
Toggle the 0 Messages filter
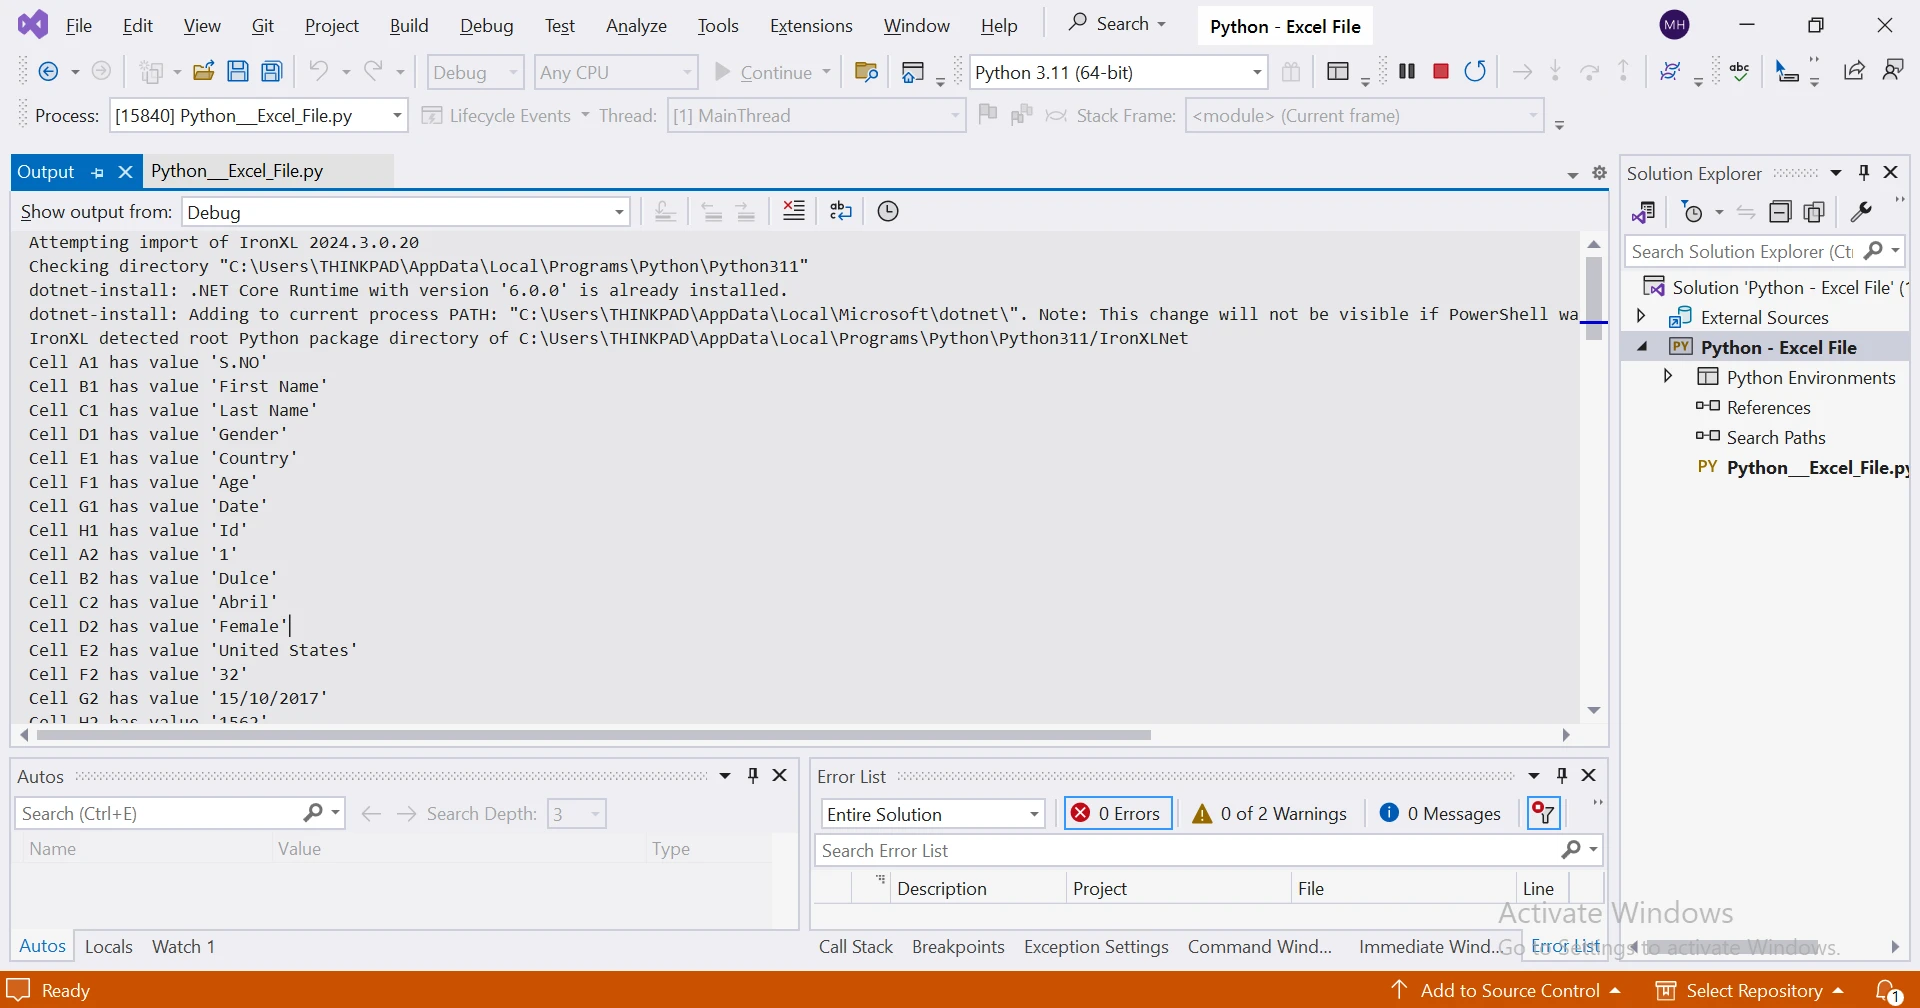pos(1440,814)
